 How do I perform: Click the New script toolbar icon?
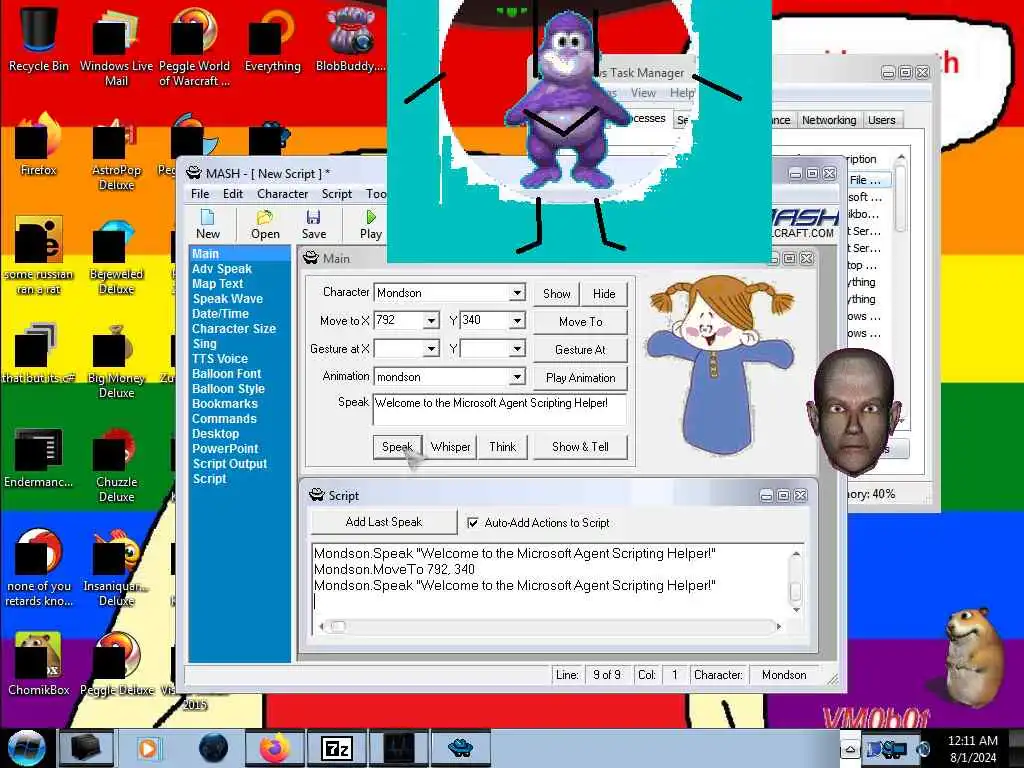tap(208, 224)
